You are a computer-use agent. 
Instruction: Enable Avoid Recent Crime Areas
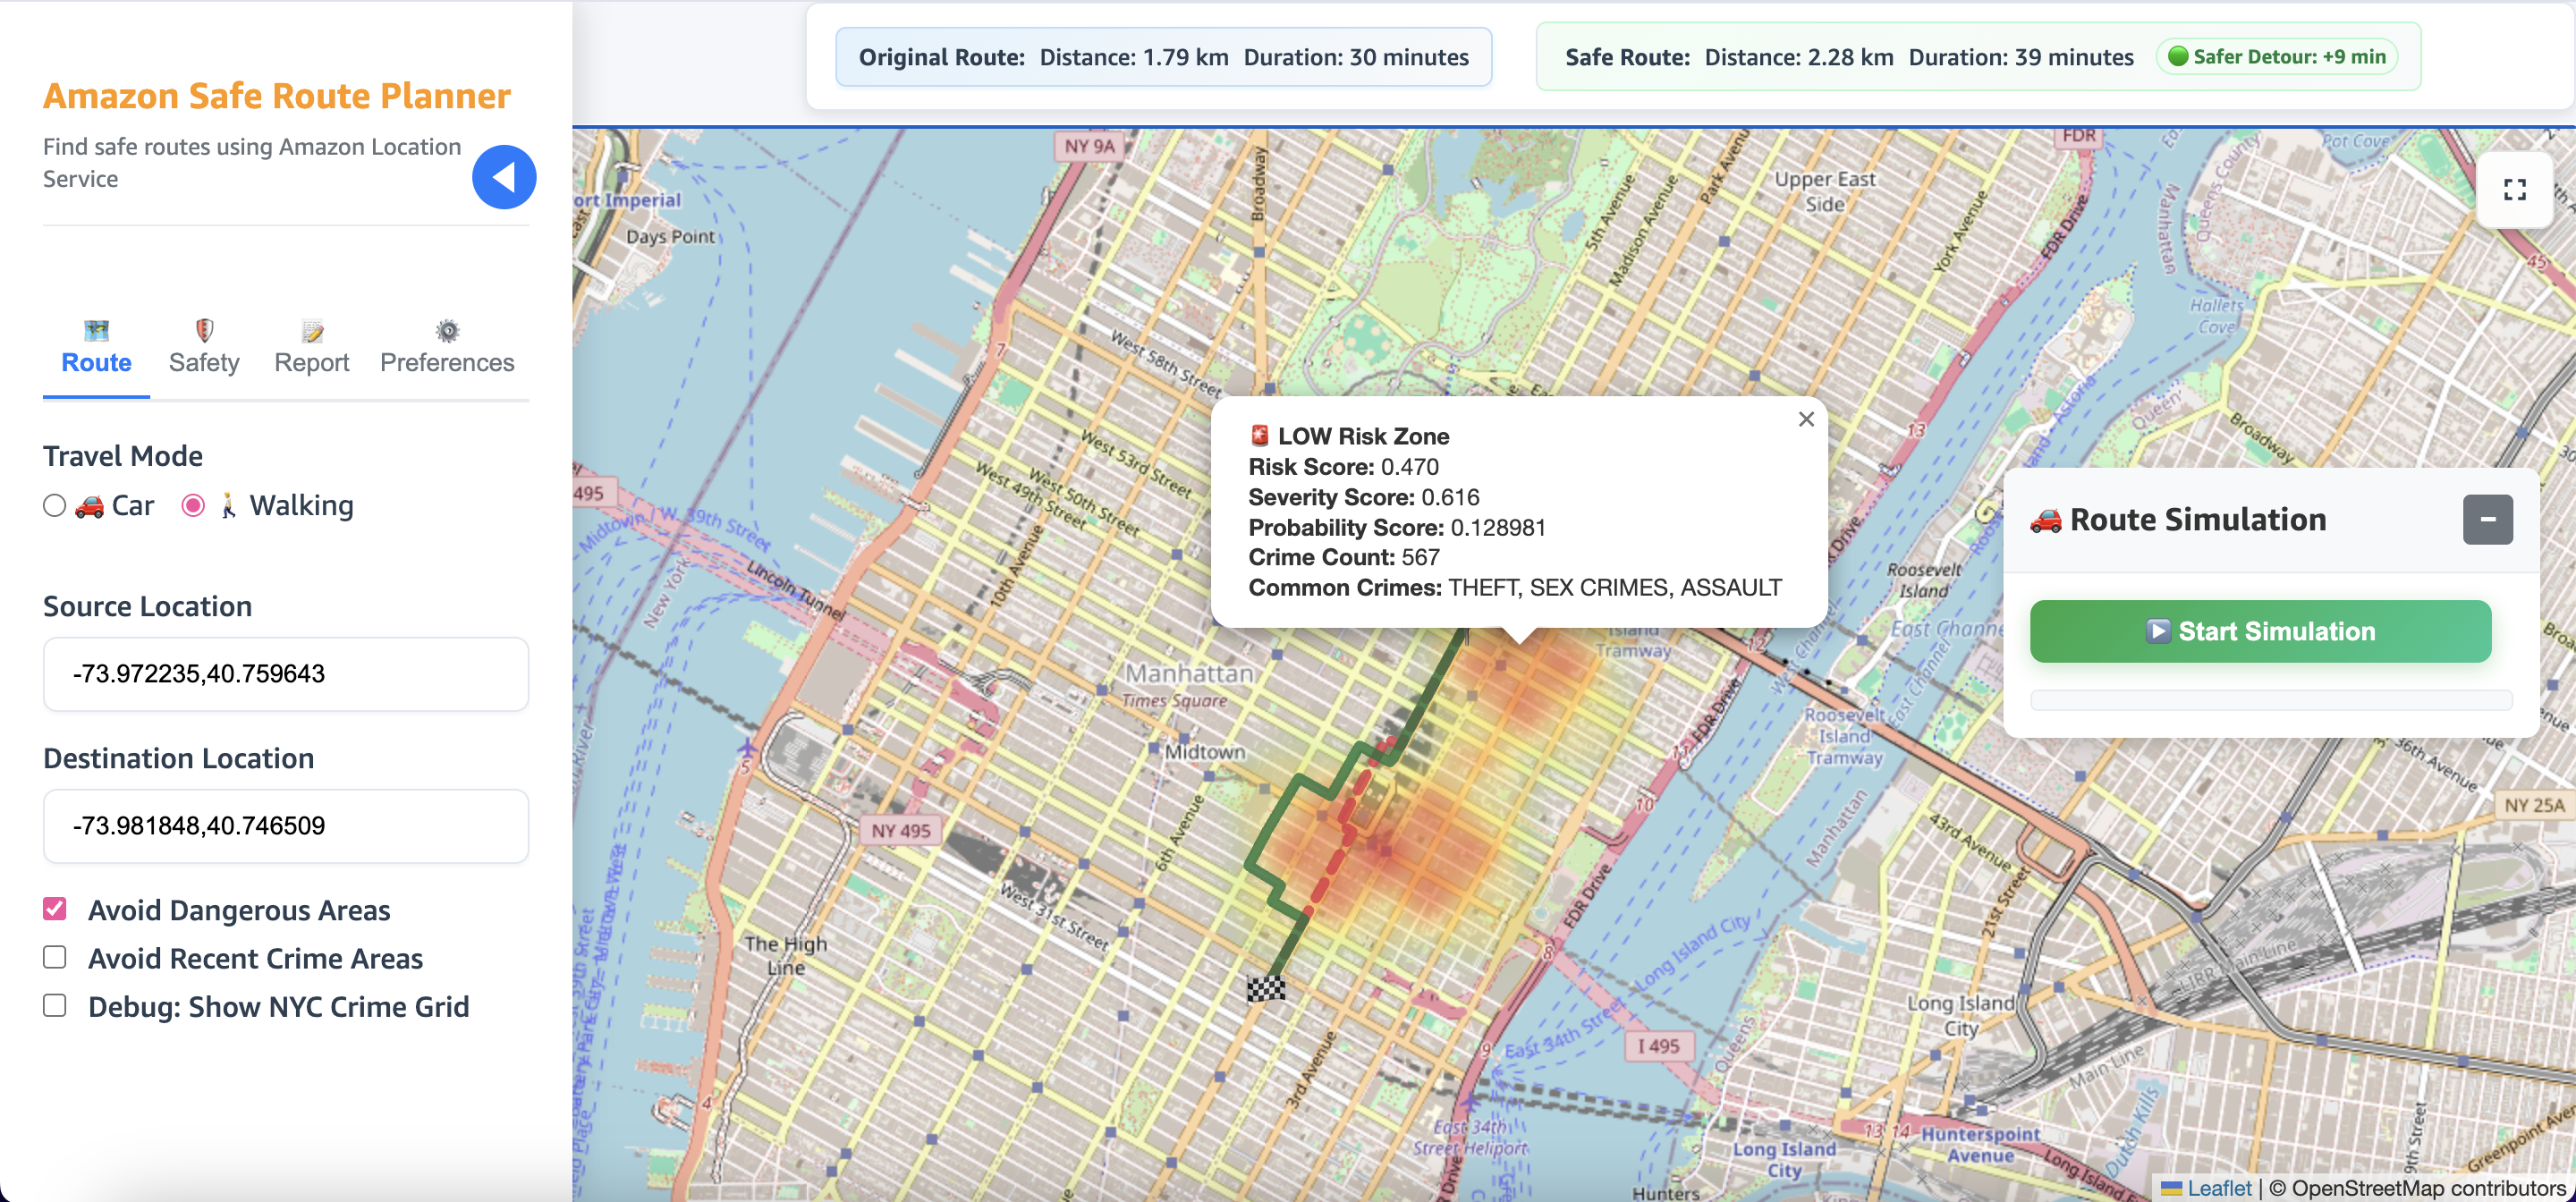[55, 957]
